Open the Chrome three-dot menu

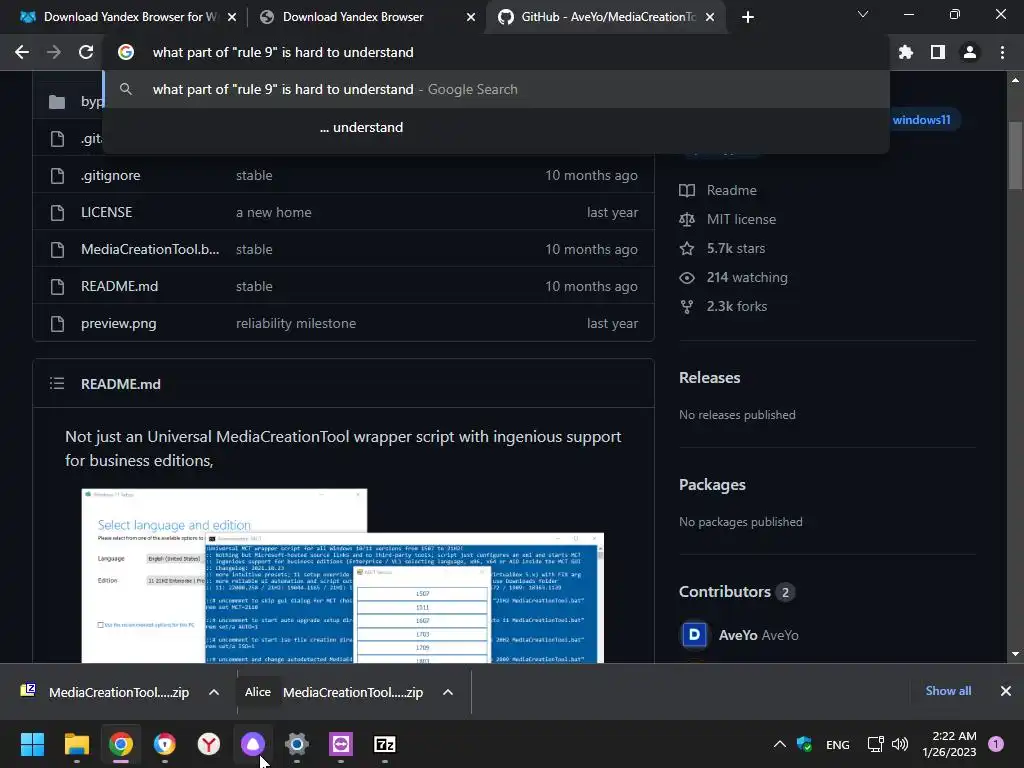click(1002, 52)
